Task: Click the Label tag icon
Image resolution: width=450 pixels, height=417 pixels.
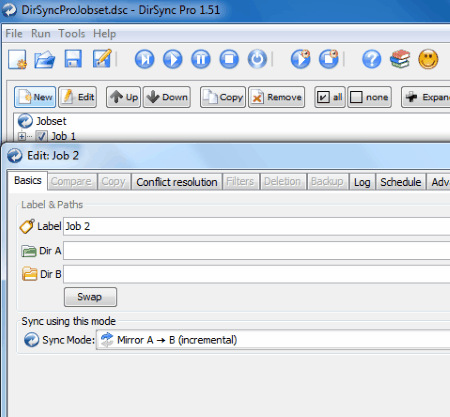Action: click(27, 226)
